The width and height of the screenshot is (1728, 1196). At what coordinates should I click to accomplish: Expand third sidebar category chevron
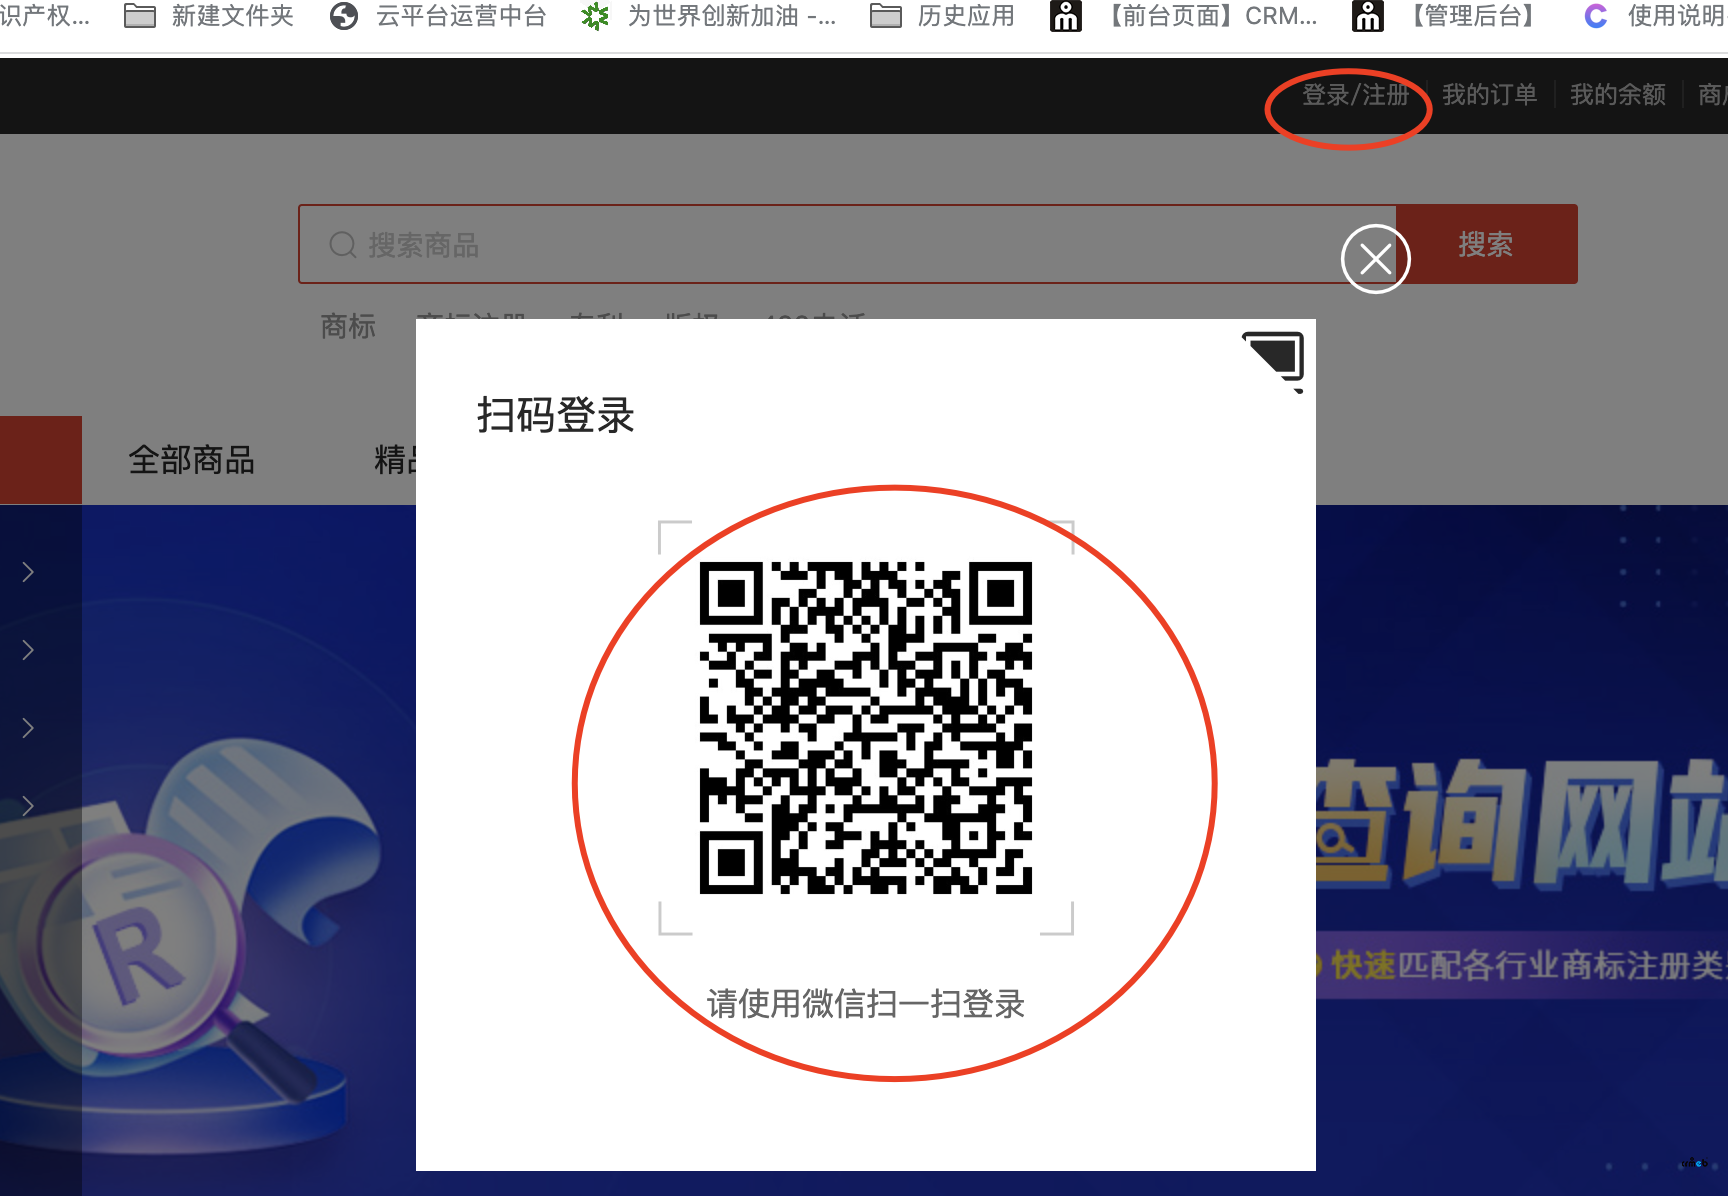click(28, 728)
